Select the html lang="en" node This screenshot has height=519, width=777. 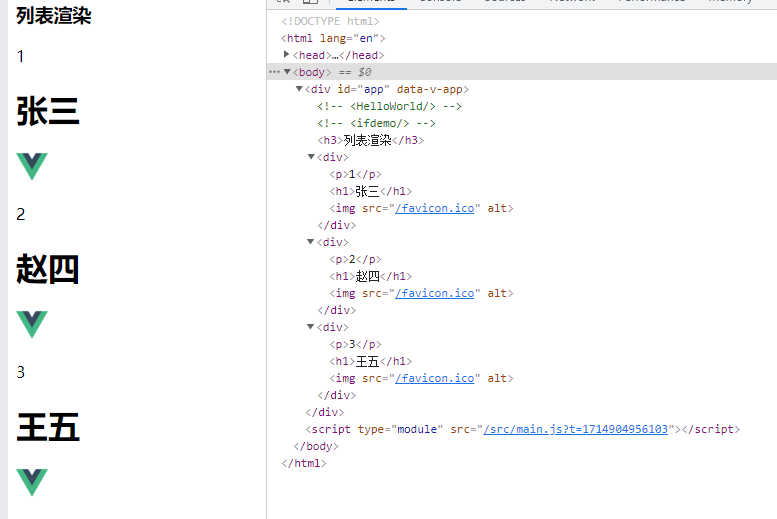coord(333,38)
